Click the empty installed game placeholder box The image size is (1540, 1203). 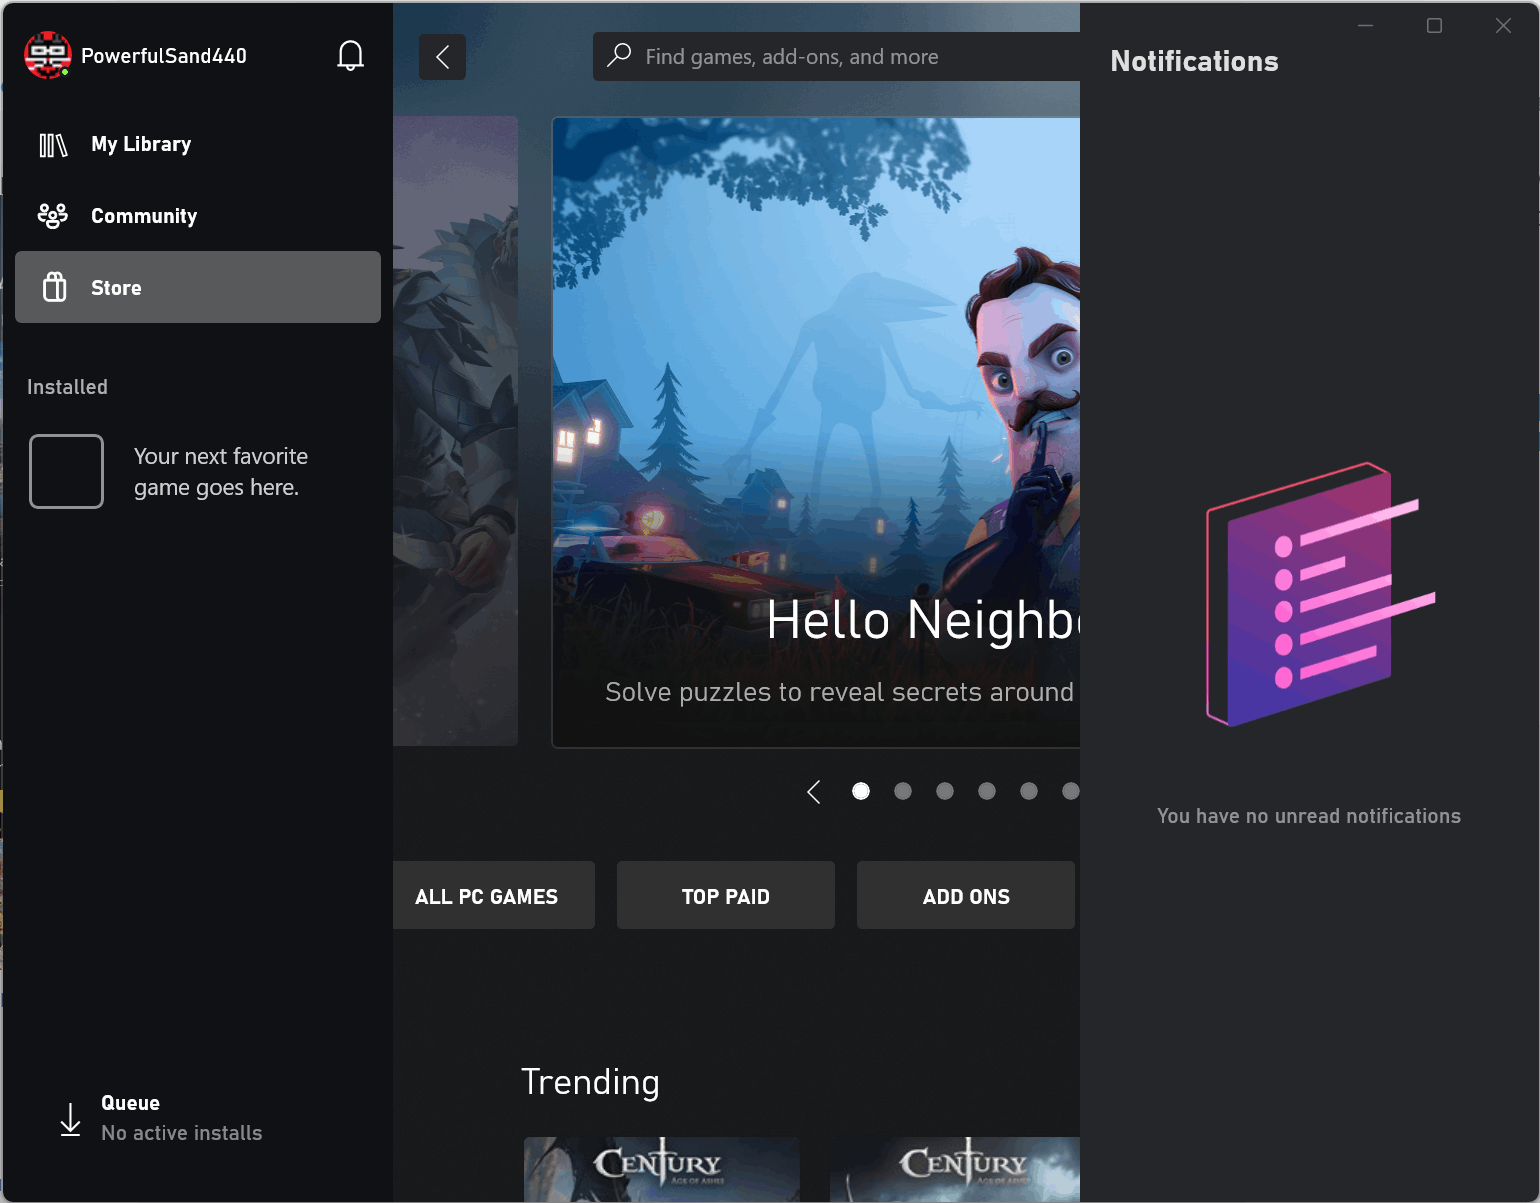click(66, 471)
